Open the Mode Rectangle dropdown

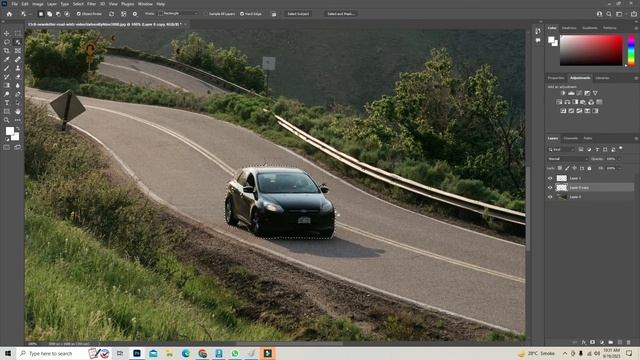(x=178, y=13)
